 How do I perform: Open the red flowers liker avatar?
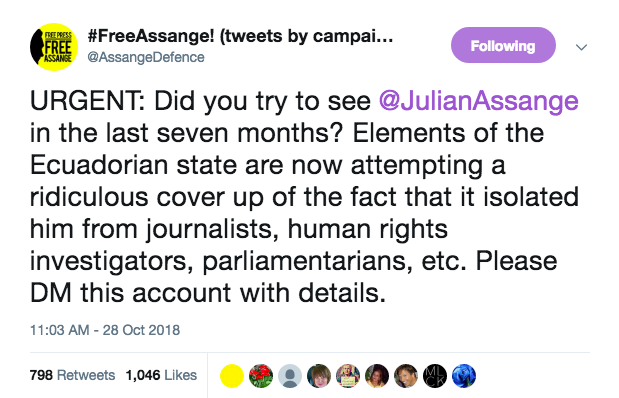click(261, 375)
